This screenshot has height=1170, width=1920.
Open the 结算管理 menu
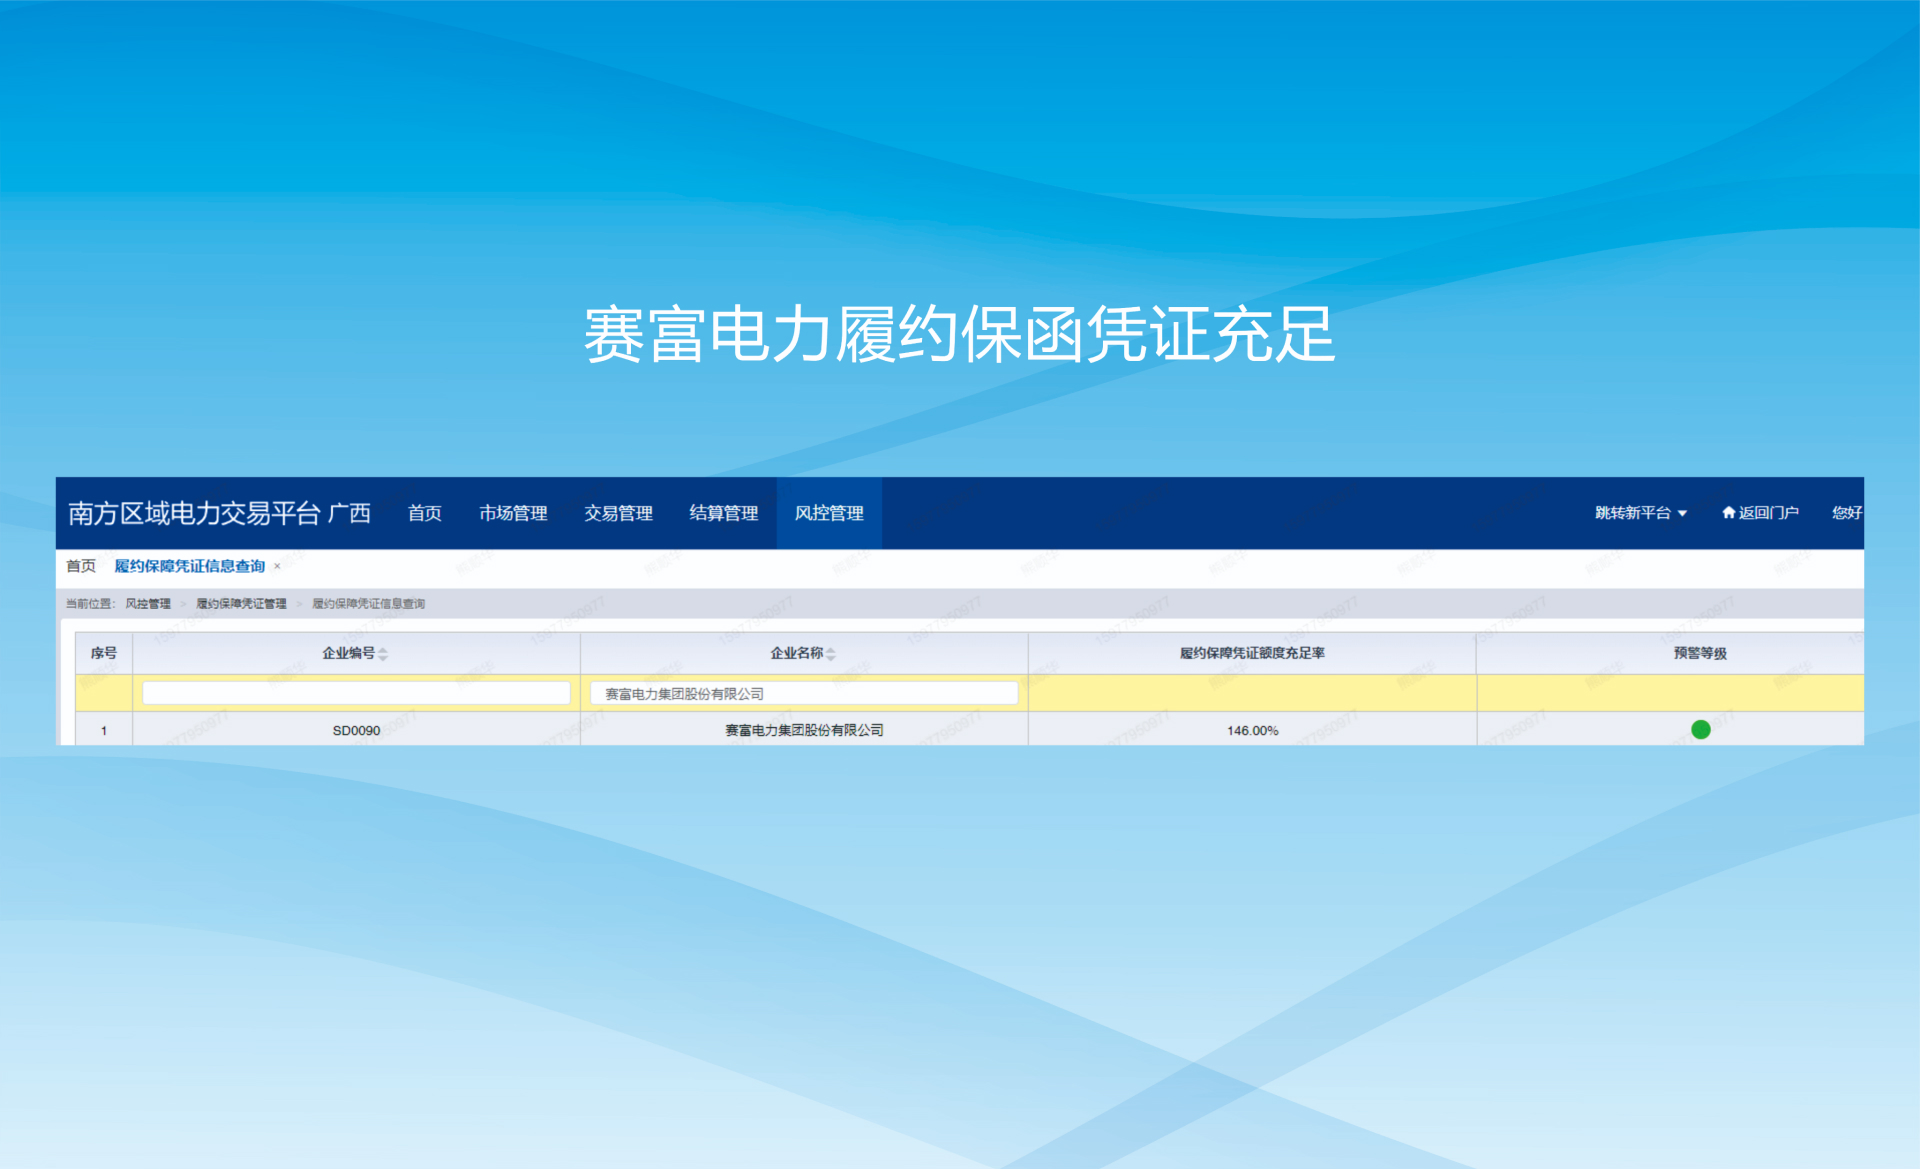point(723,513)
